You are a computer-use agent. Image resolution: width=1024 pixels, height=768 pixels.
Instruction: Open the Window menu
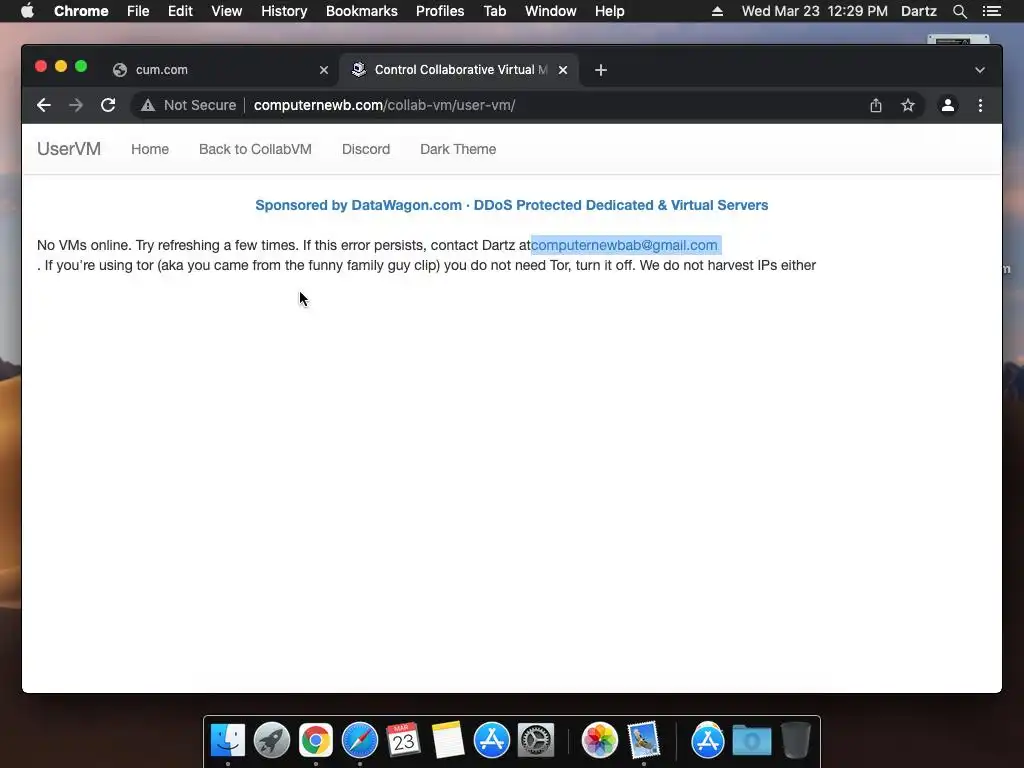coord(551,11)
